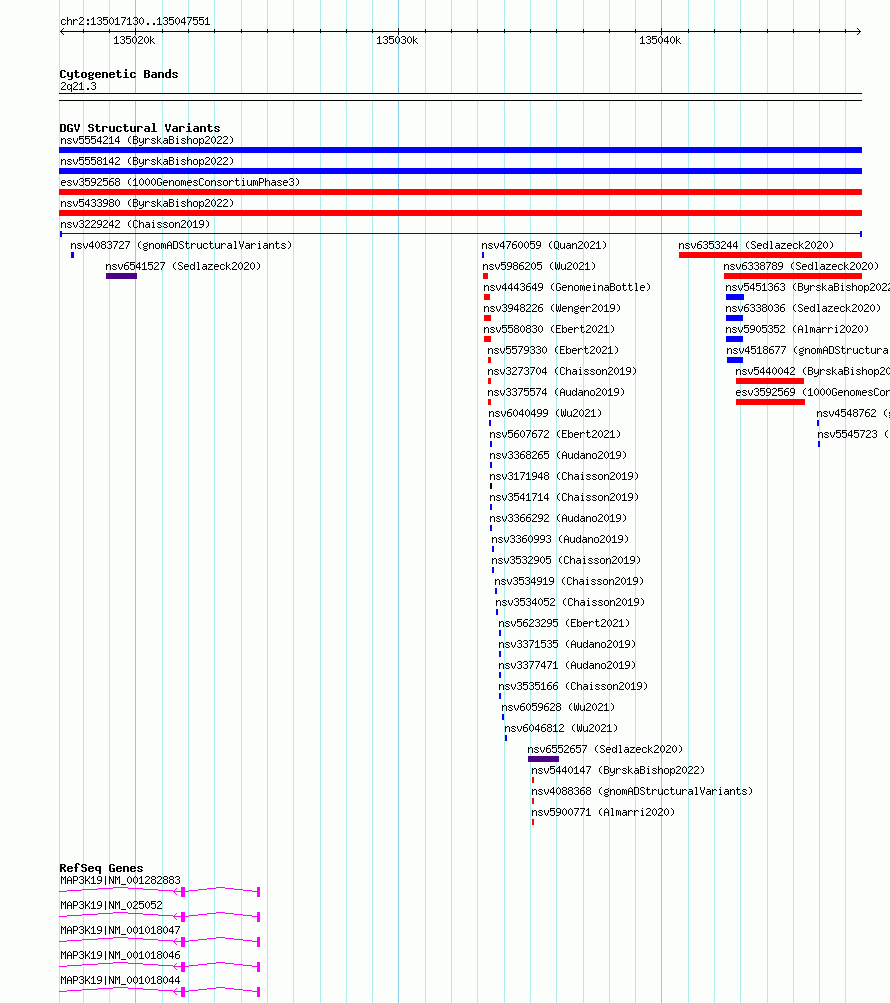Open nsv6353244 (Sedlazeck2020) variant label
This screenshot has width=890, height=1003.
[756, 245]
